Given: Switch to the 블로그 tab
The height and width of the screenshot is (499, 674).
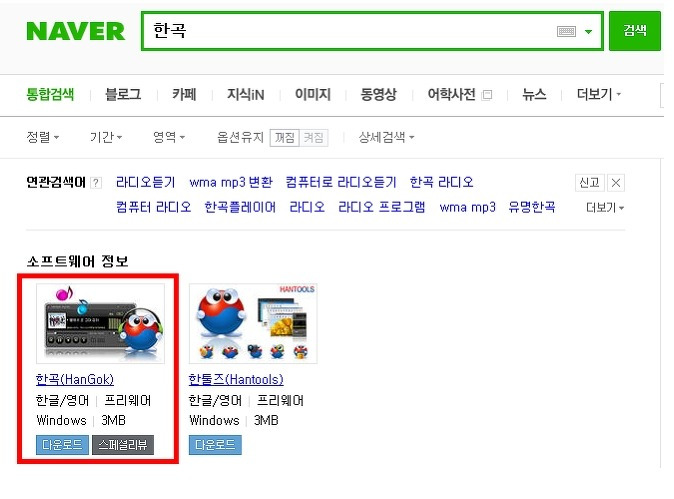Looking at the screenshot, I should click(123, 94).
